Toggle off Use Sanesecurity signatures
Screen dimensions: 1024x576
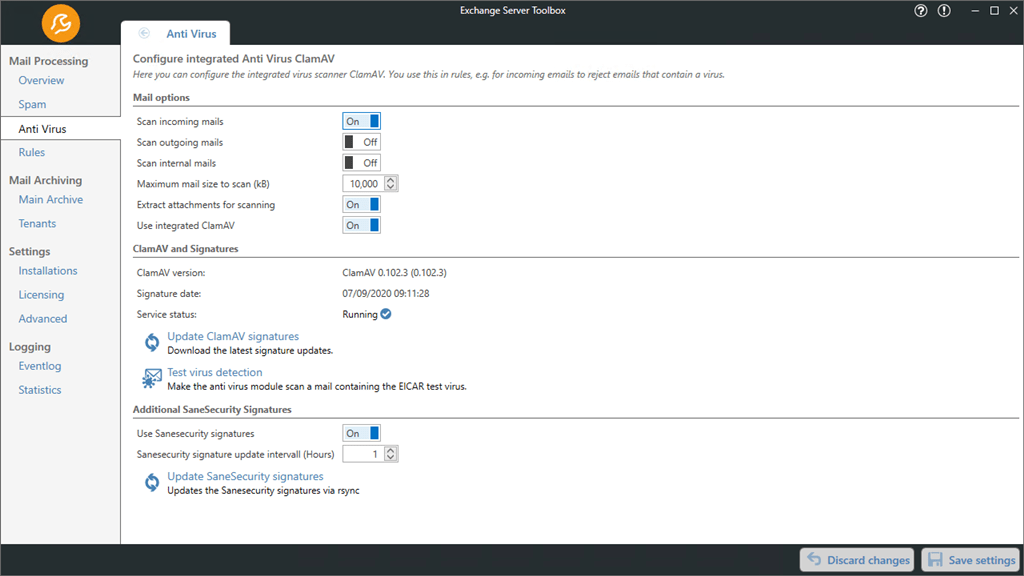[x=361, y=432]
